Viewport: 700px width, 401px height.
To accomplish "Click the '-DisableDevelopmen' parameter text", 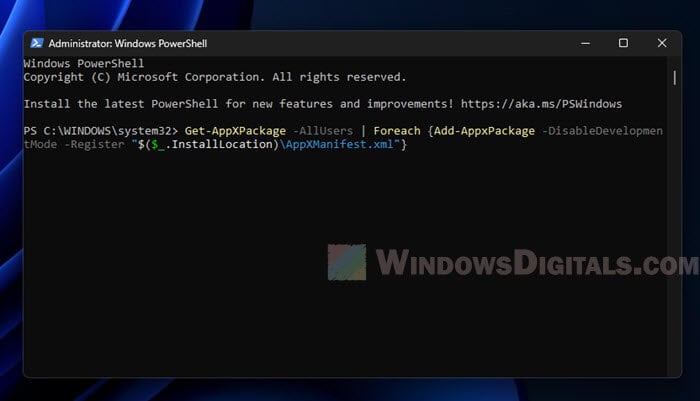I will point(602,131).
